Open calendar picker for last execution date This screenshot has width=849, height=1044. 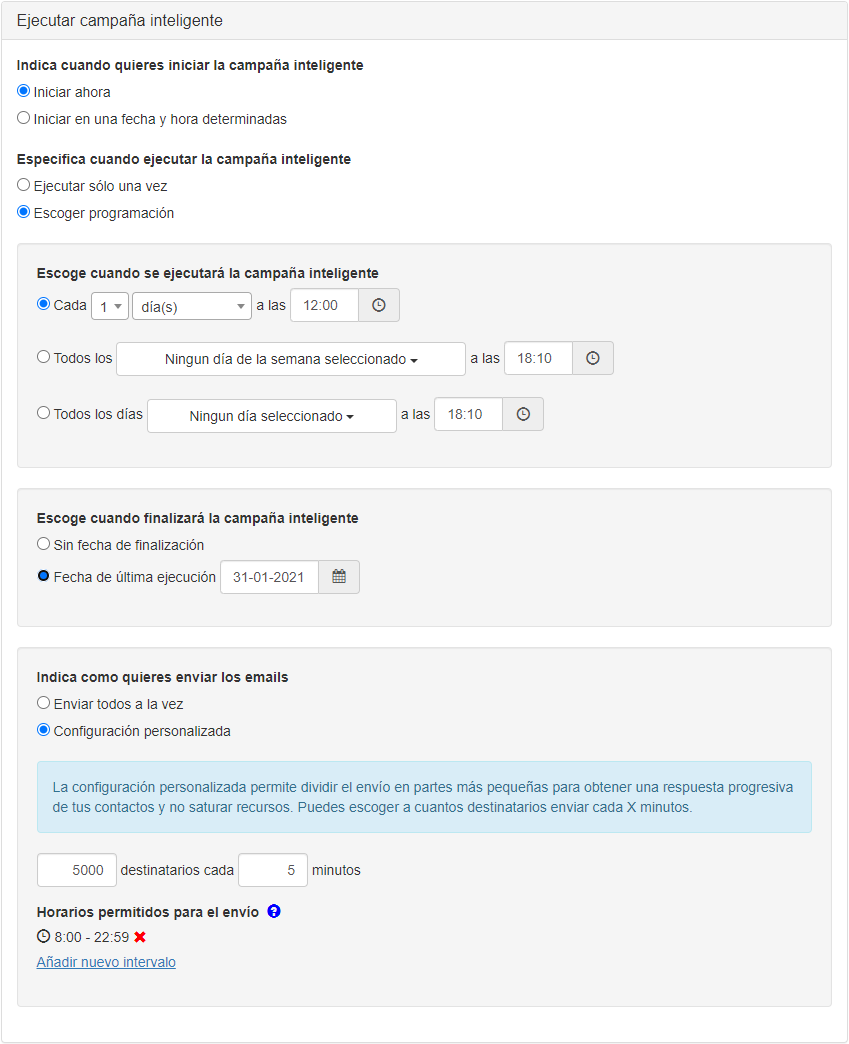(339, 577)
